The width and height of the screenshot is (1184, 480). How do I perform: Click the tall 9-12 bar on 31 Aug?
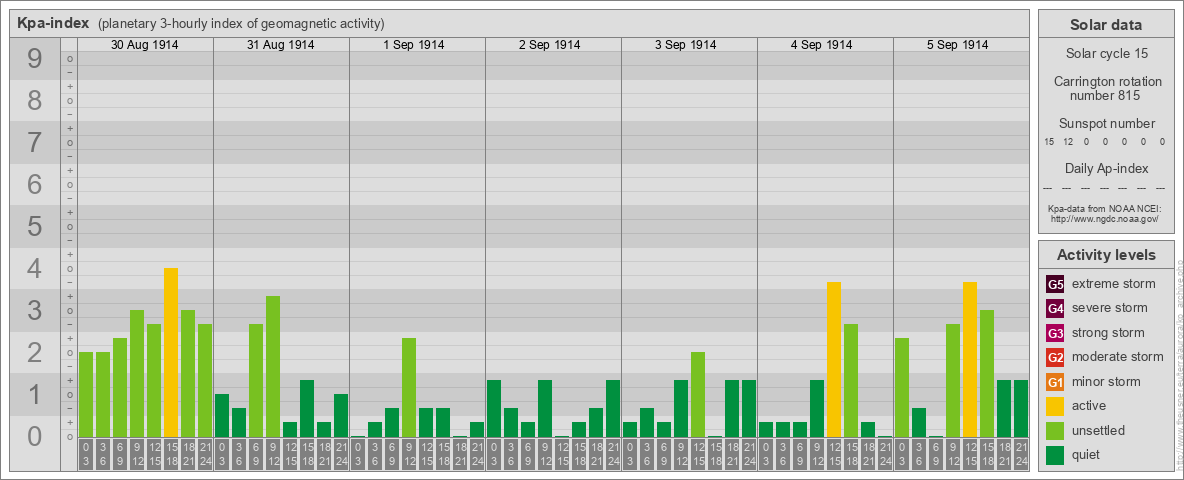coord(273,367)
